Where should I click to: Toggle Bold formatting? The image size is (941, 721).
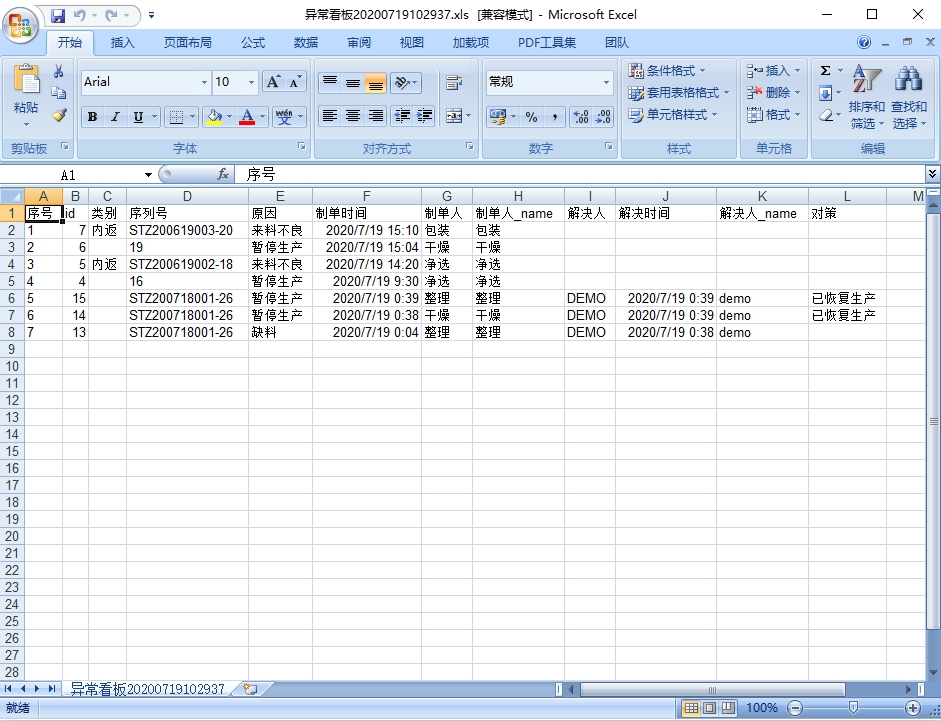pos(92,117)
